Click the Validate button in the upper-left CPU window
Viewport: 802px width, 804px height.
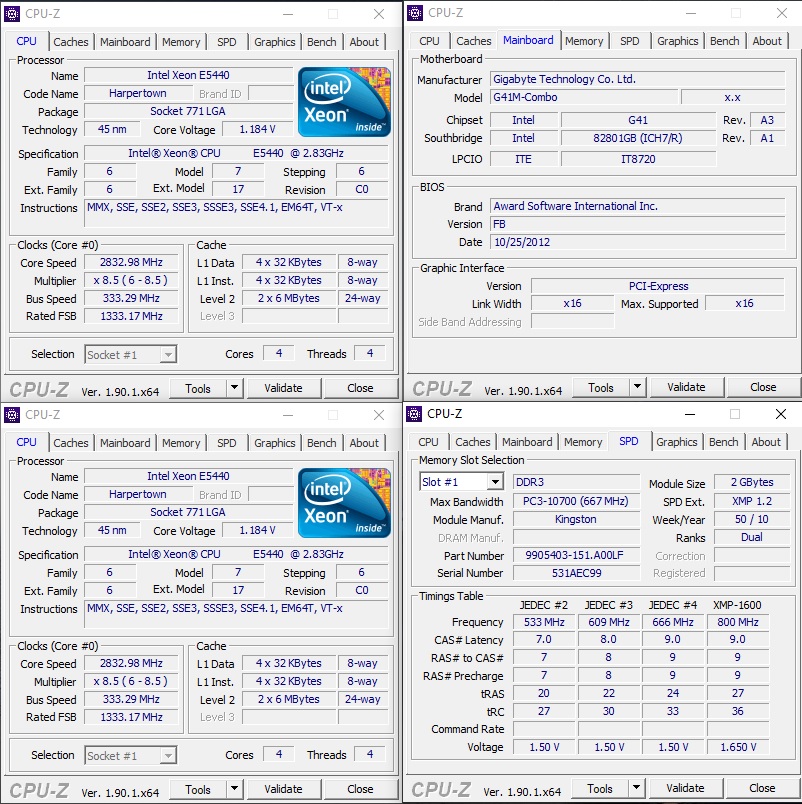284,388
